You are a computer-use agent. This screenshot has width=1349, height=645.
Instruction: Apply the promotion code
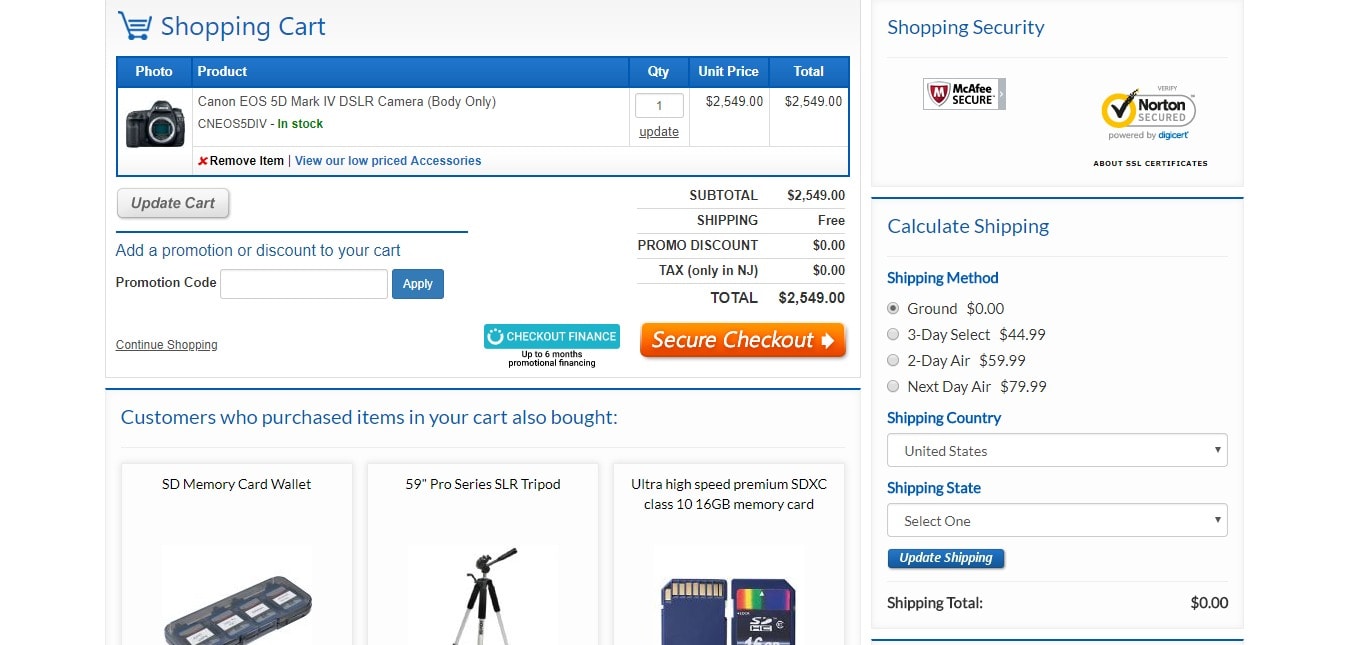coord(417,284)
